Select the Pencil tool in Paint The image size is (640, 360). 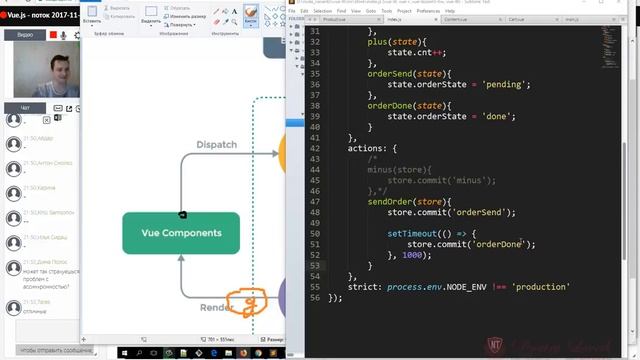tap(216, 11)
